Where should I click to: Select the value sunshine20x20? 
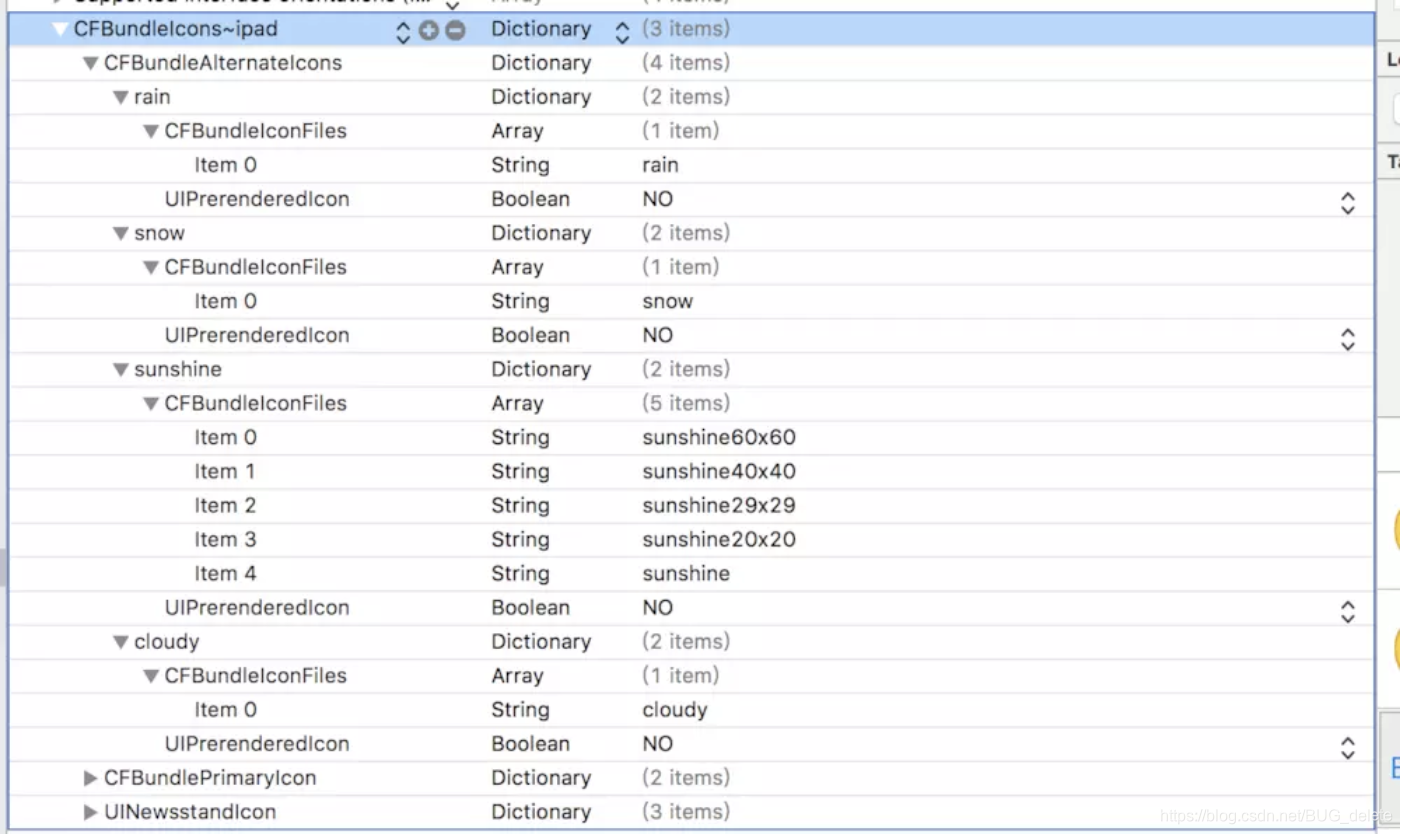tap(719, 539)
